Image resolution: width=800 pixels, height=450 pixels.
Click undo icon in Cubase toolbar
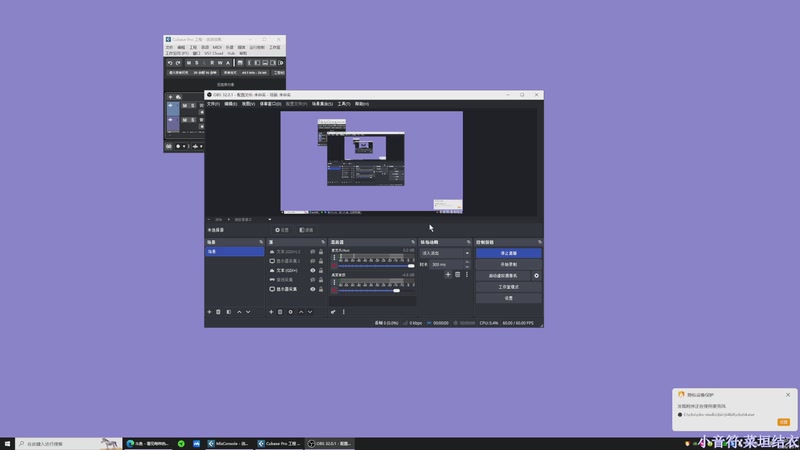point(168,63)
